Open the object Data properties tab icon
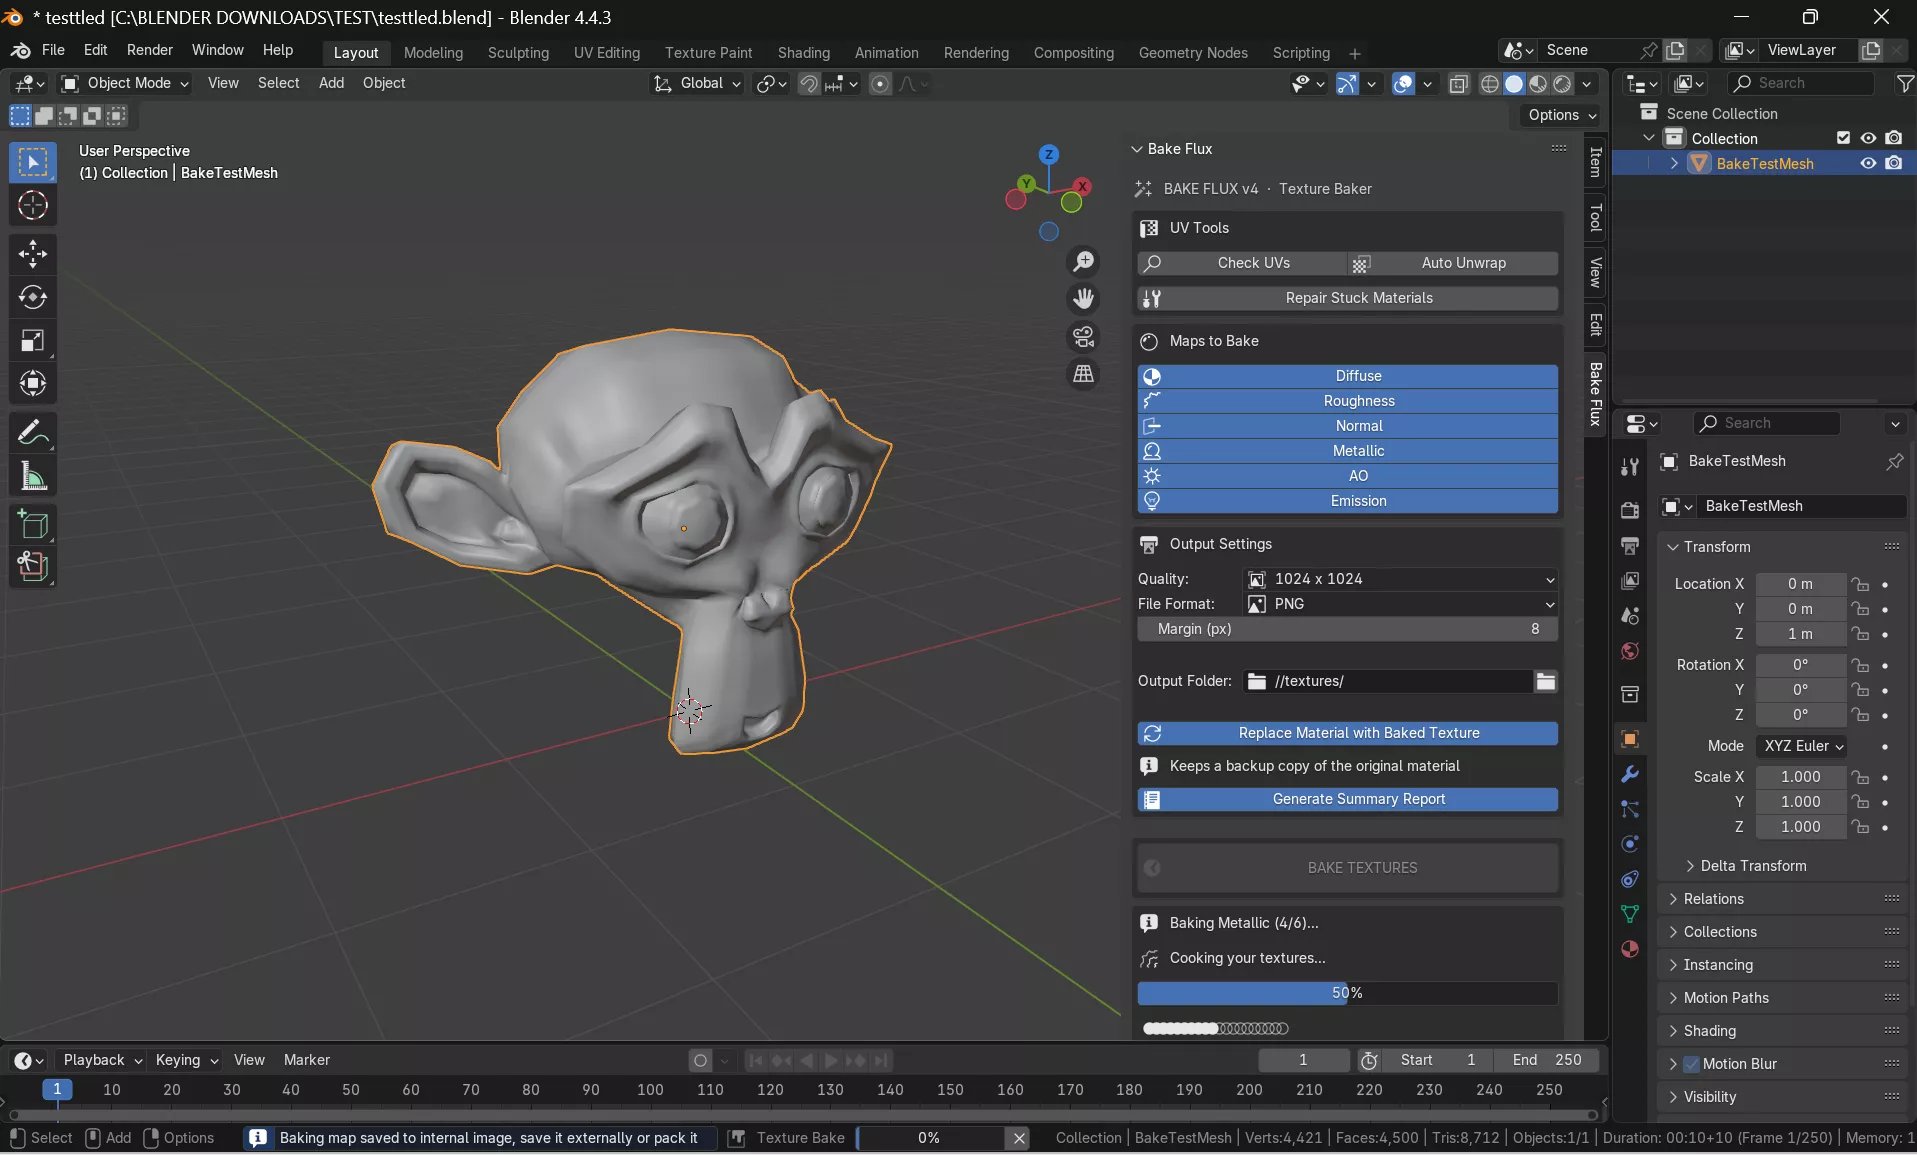This screenshot has width=1917, height=1155. [1630, 914]
